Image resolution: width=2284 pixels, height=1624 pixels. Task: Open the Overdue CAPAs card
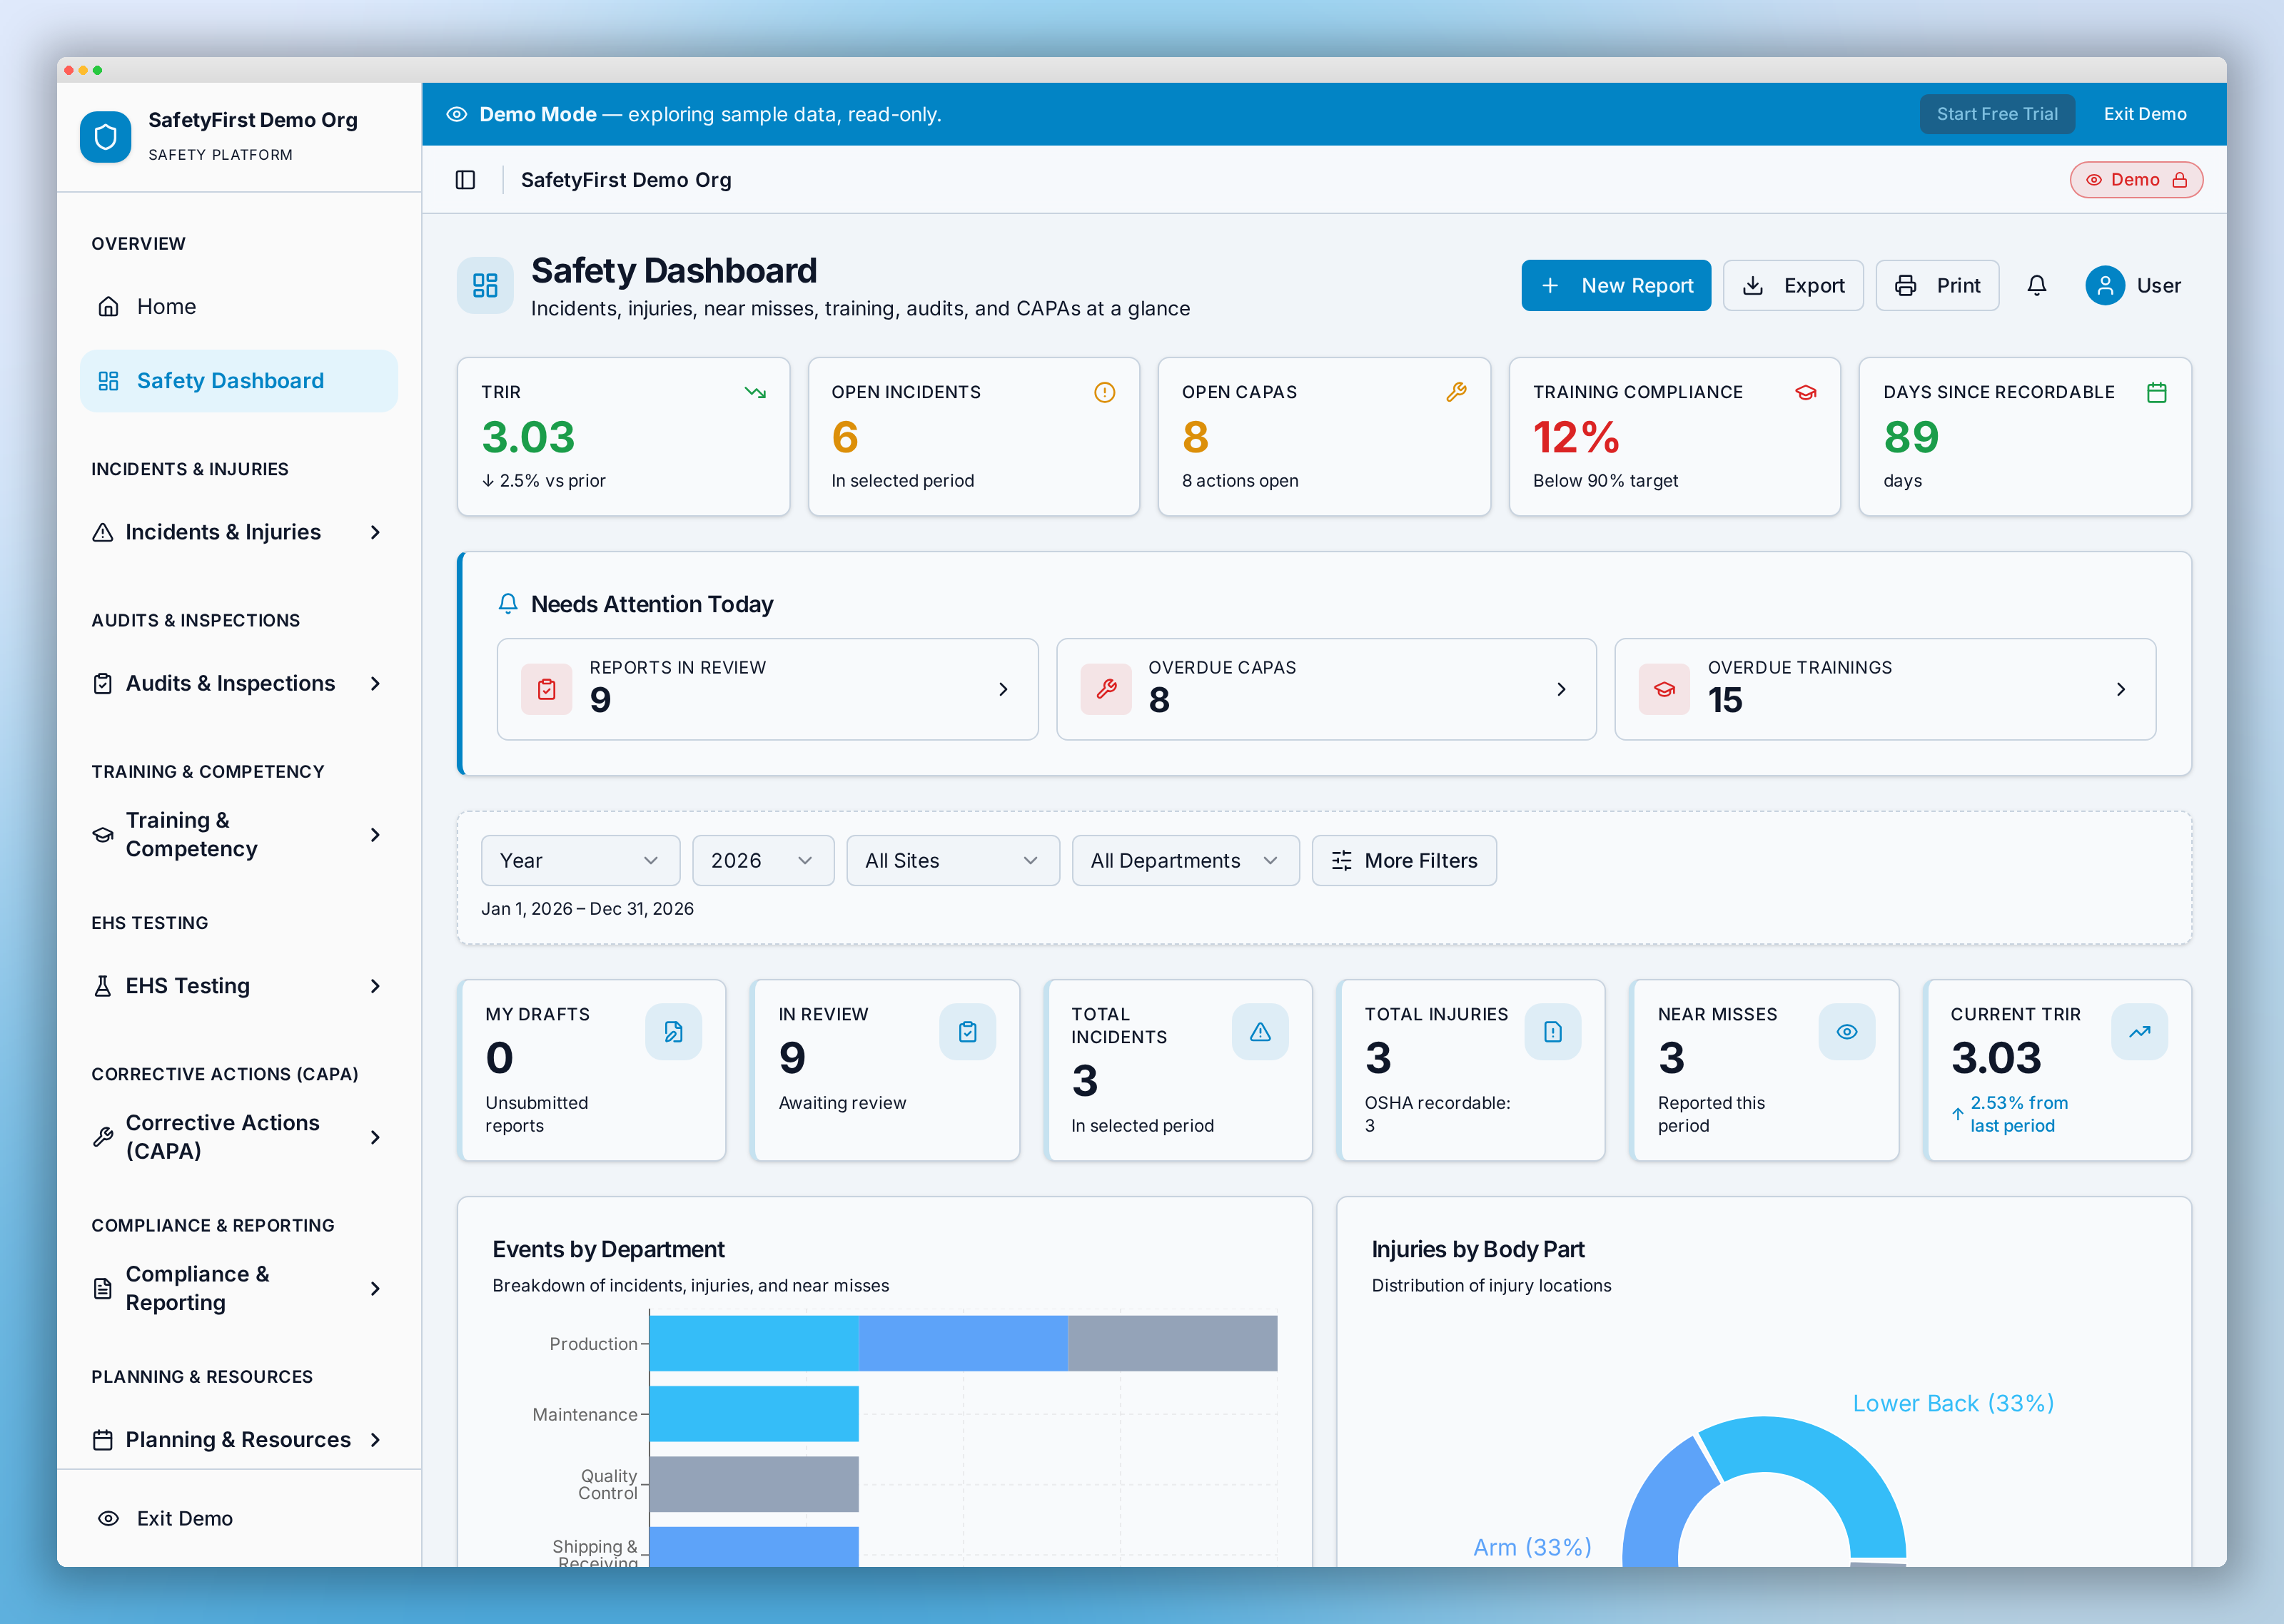[1326, 690]
